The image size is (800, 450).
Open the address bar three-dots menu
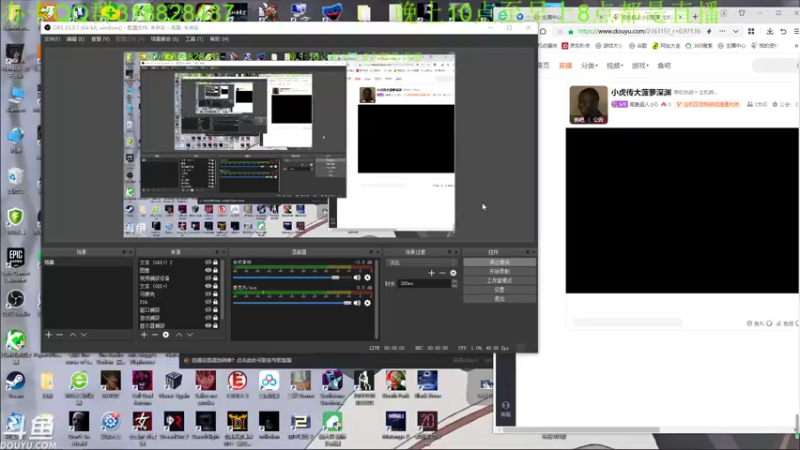coord(722,31)
